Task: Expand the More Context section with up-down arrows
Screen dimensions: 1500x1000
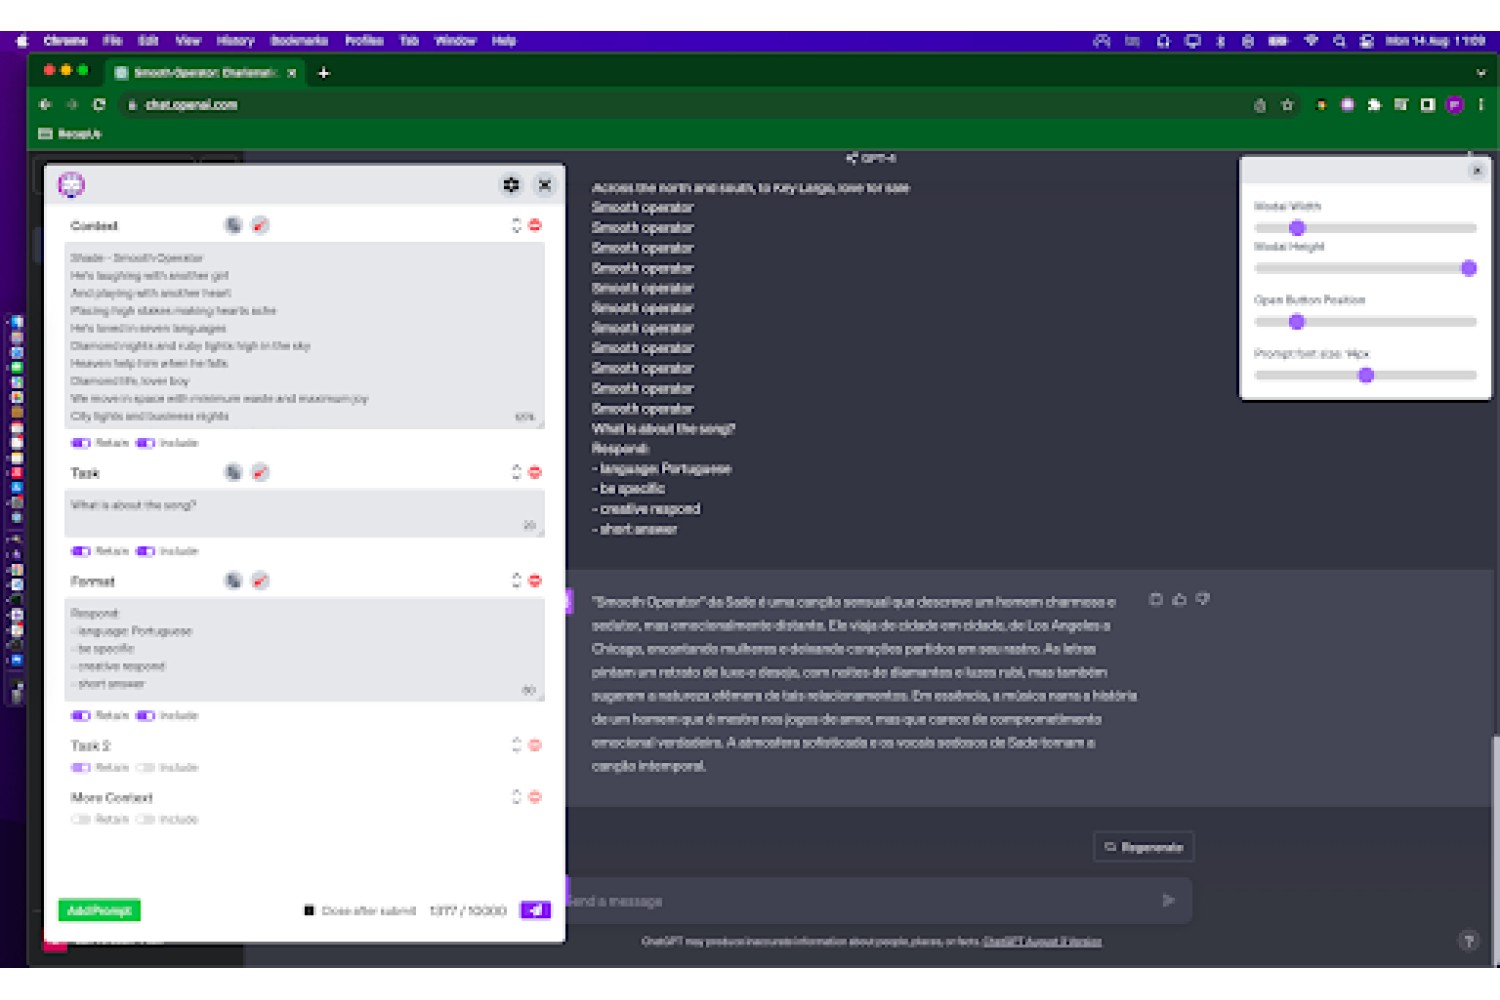Action: 516,797
